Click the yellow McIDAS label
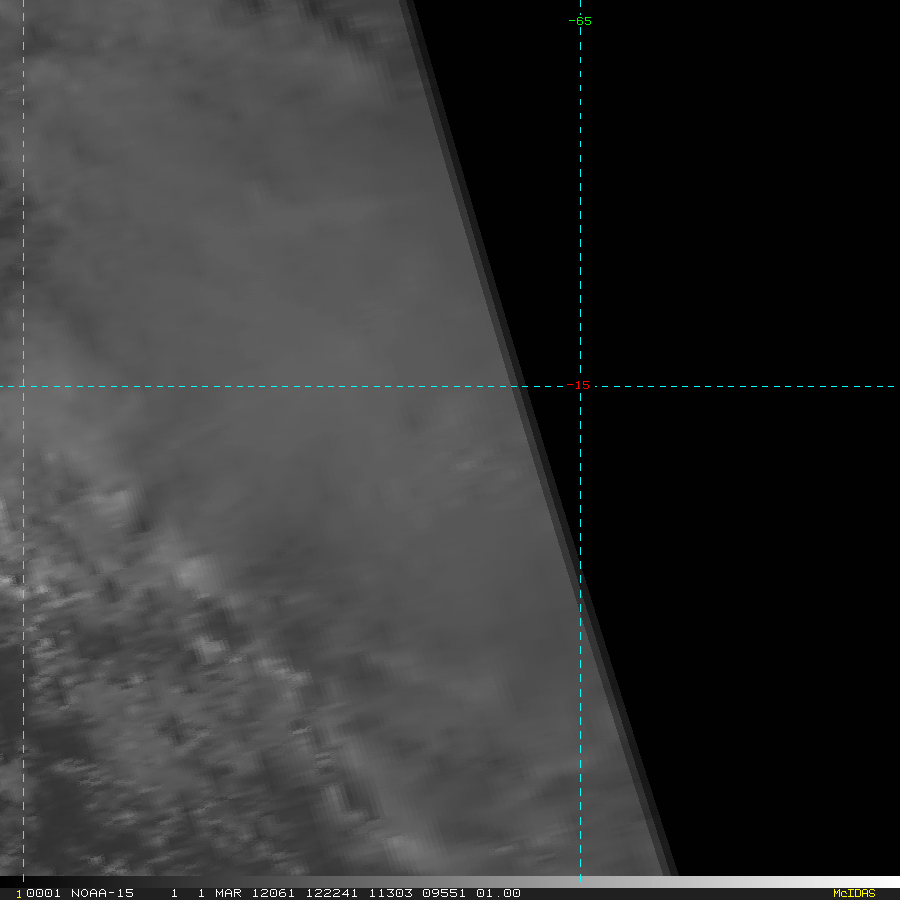900x900 pixels. point(853,893)
